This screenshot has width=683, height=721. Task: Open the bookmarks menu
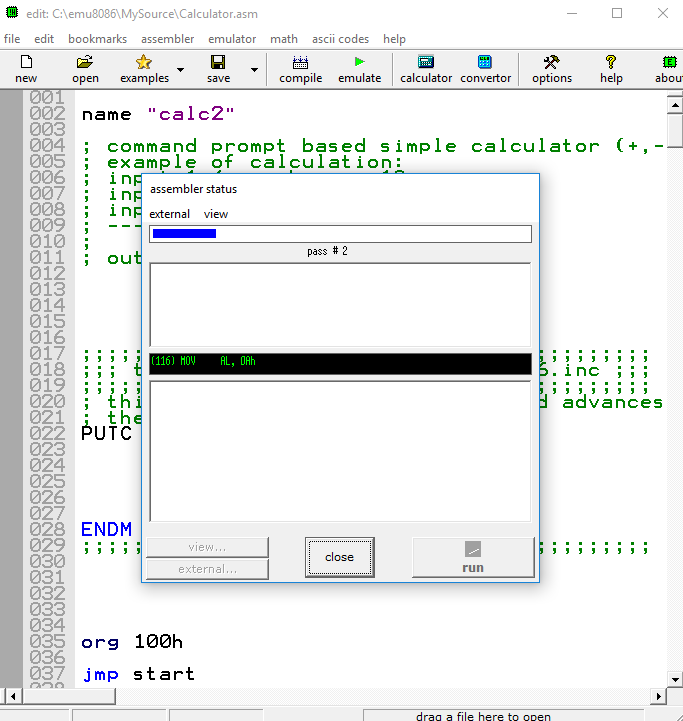coord(98,39)
